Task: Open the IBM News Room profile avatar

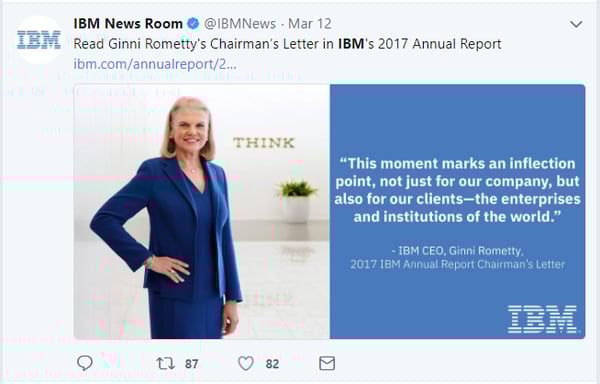Action: pyautogui.click(x=39, y=40)
